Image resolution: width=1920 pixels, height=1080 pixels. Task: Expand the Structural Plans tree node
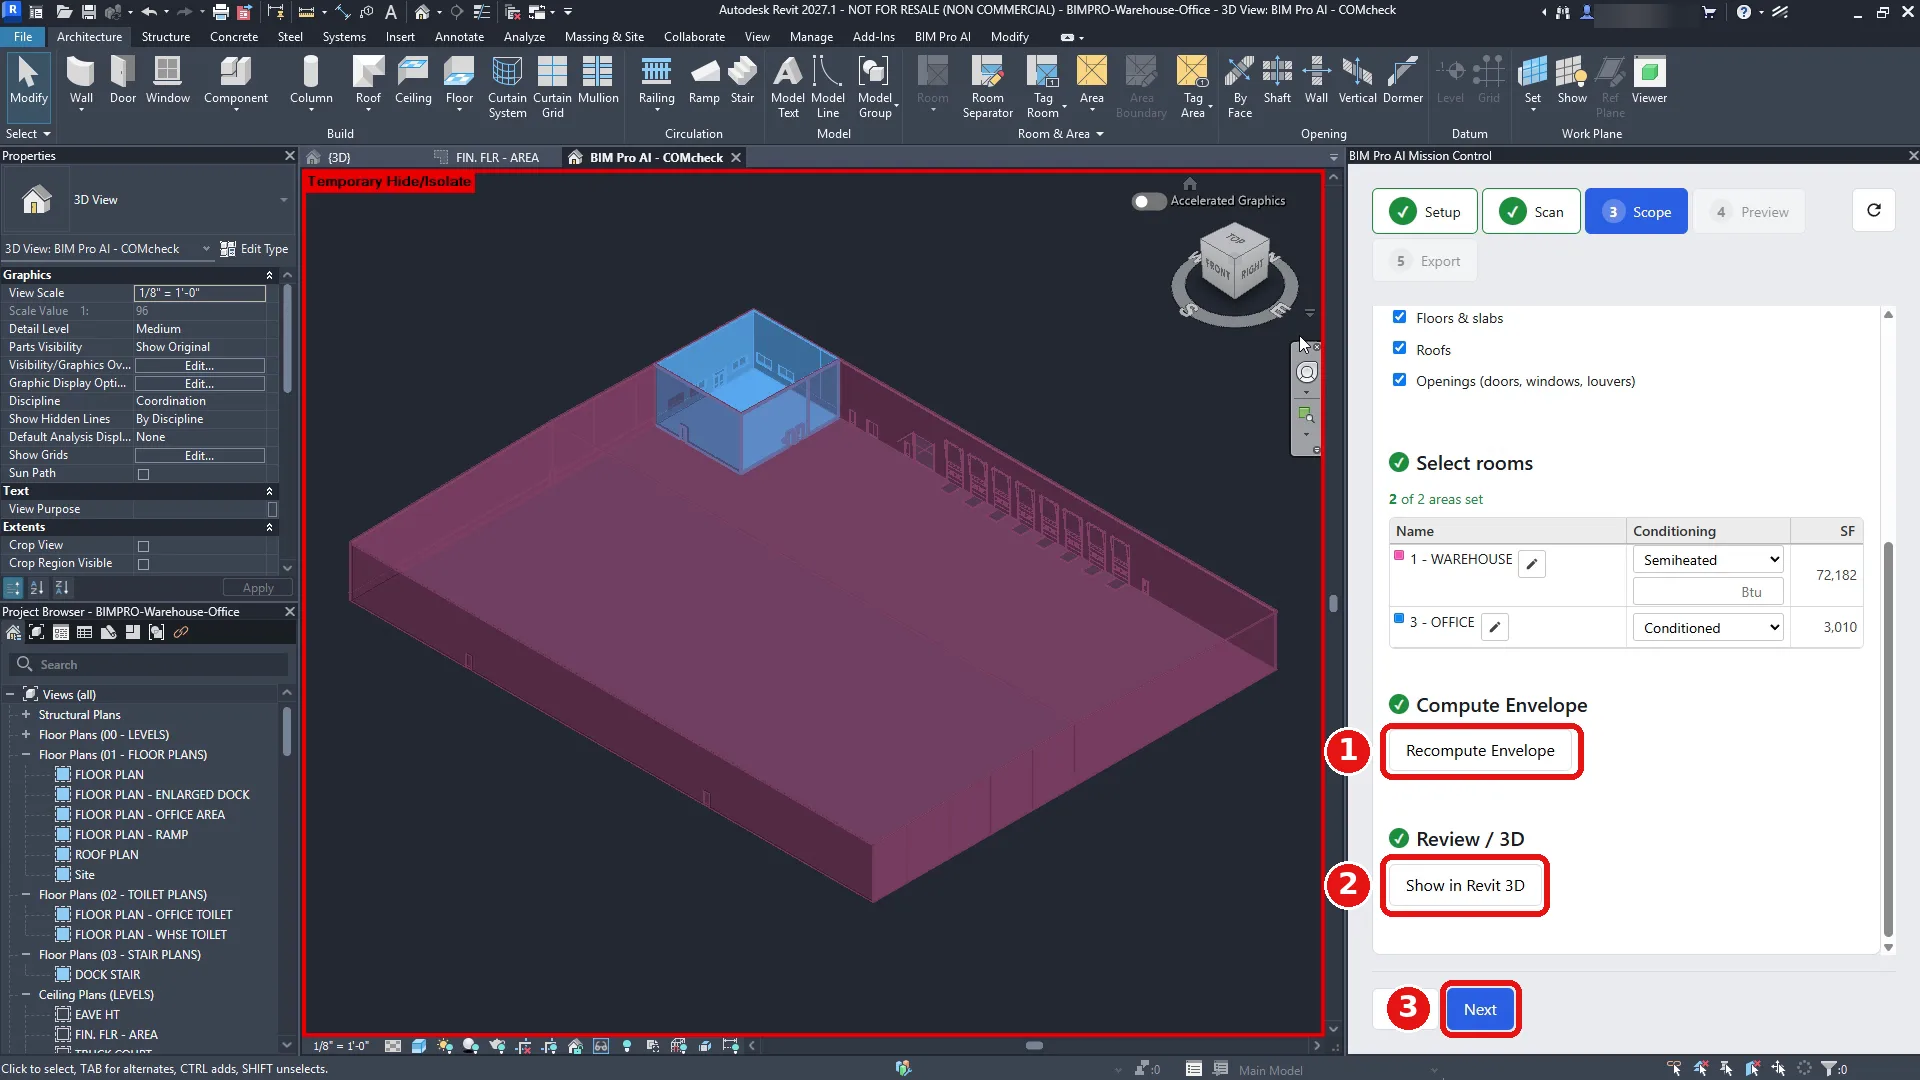[x=26, y=715]
